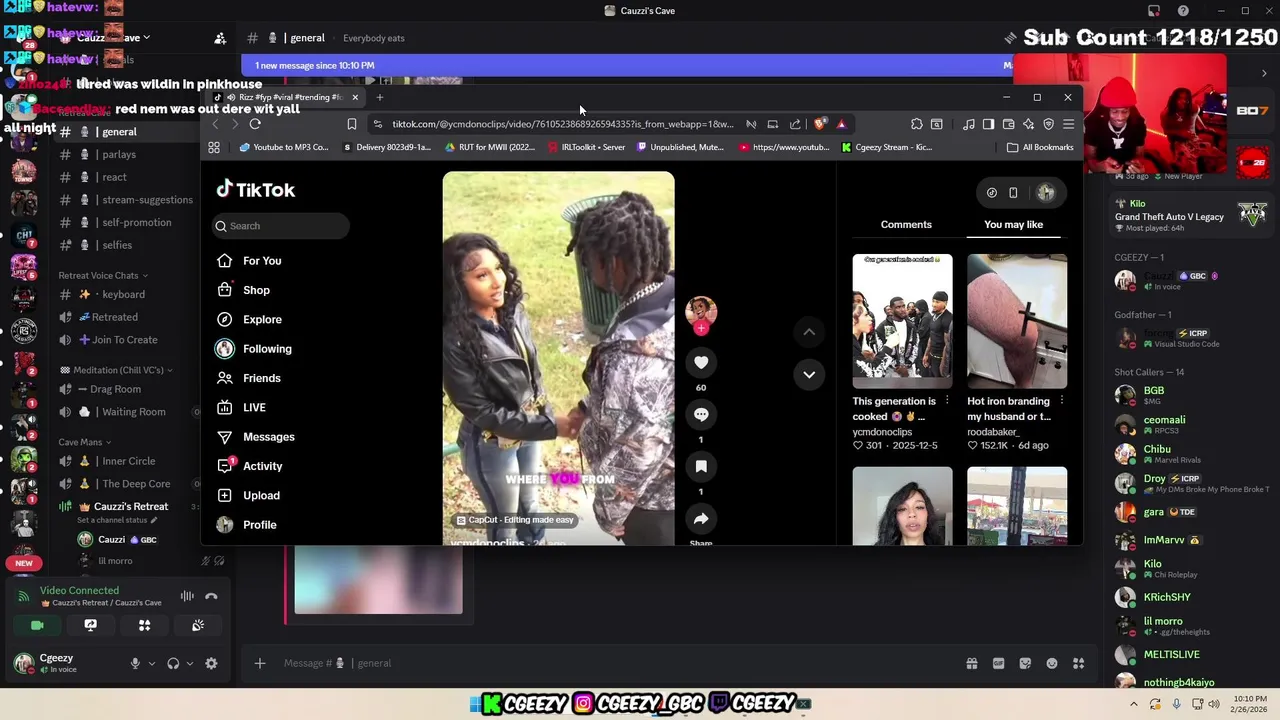Open Brave Shields lion icon in address bar

point(820,124)
